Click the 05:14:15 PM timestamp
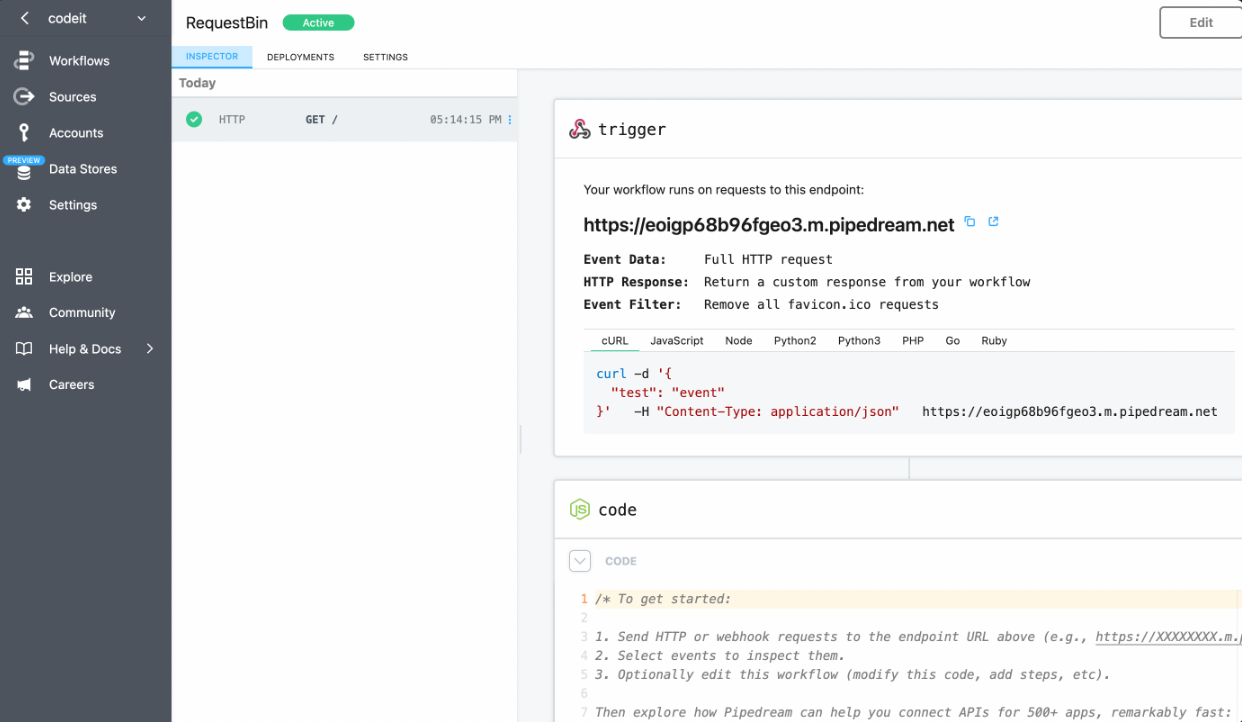The height and width of the screenshot is (722, 1242). (466, 120)
